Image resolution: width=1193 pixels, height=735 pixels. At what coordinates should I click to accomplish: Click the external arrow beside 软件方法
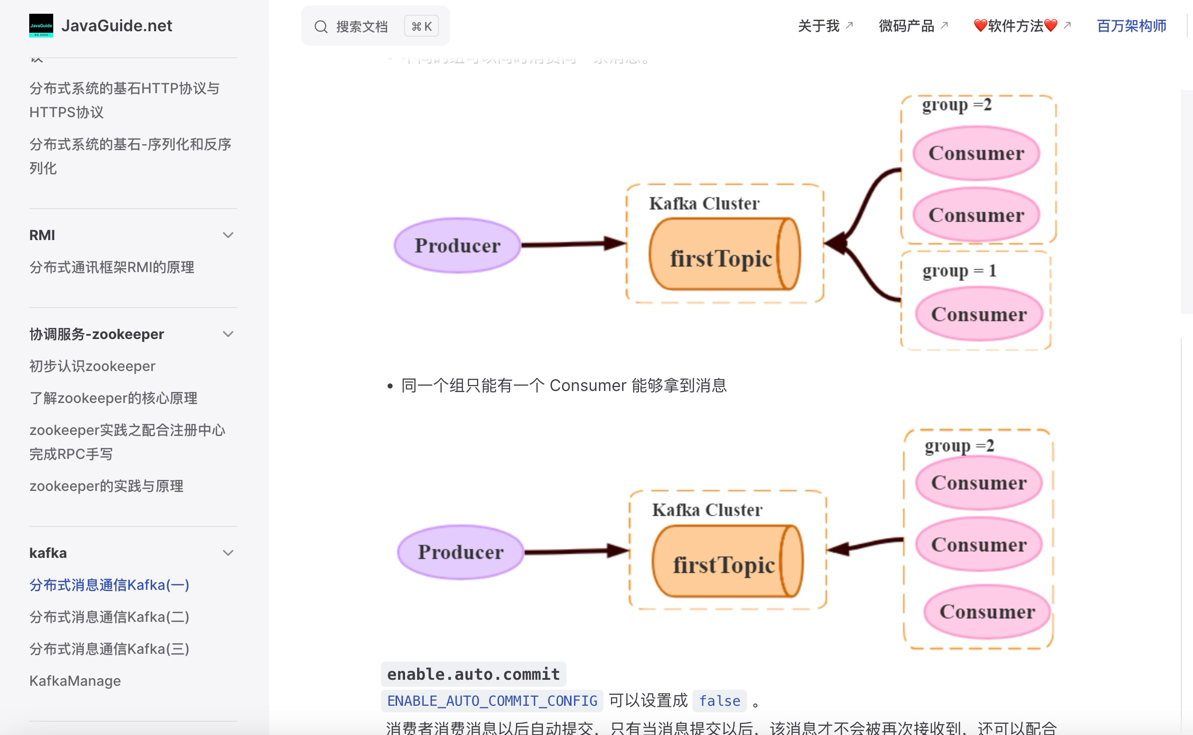tap(1067, 25)
